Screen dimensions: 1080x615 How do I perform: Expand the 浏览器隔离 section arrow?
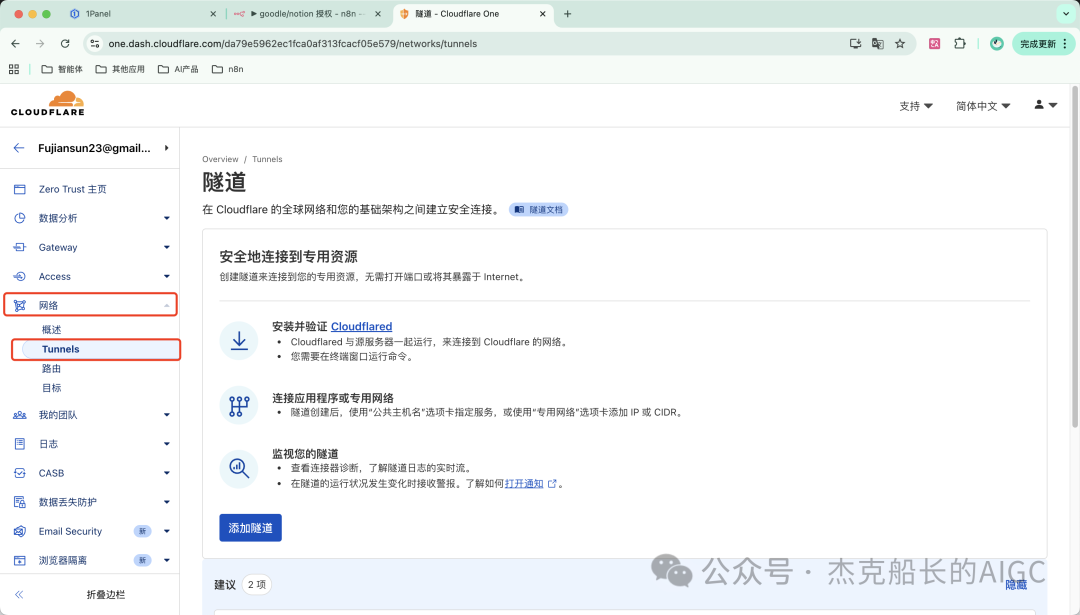(x=167, y=561)
